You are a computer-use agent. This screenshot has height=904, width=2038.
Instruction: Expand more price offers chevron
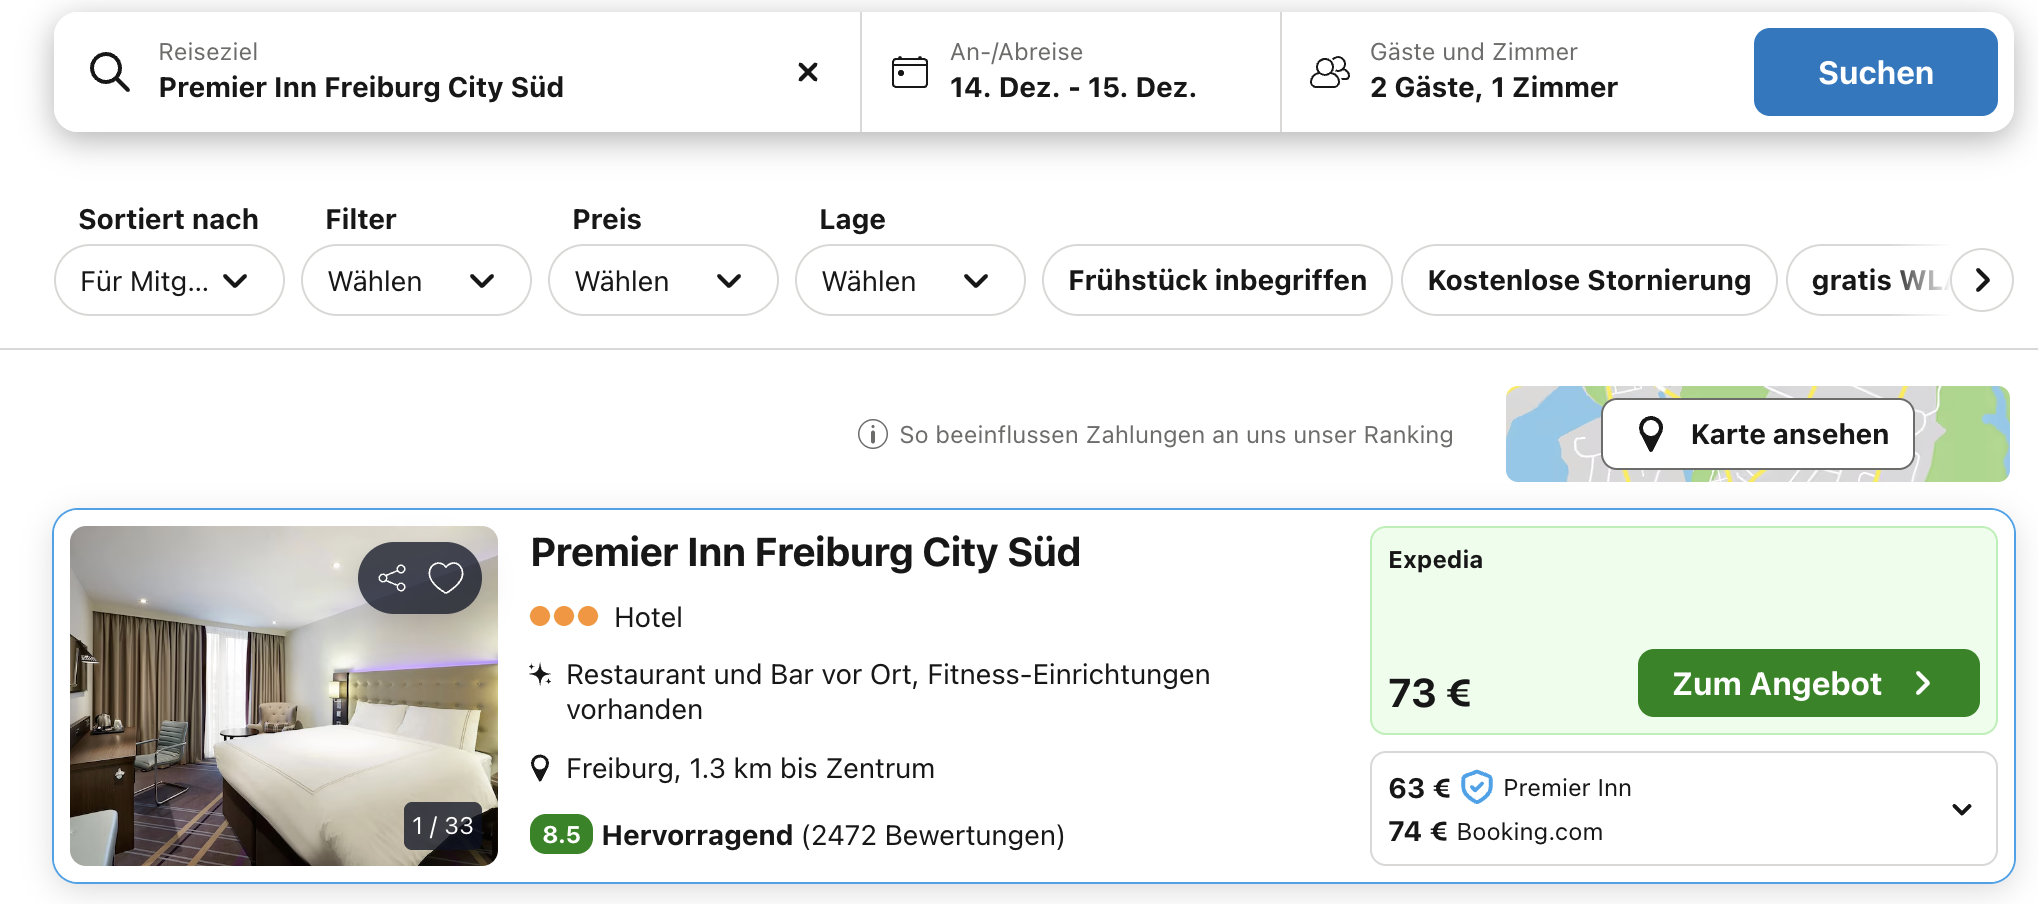tap(1962, 809)
